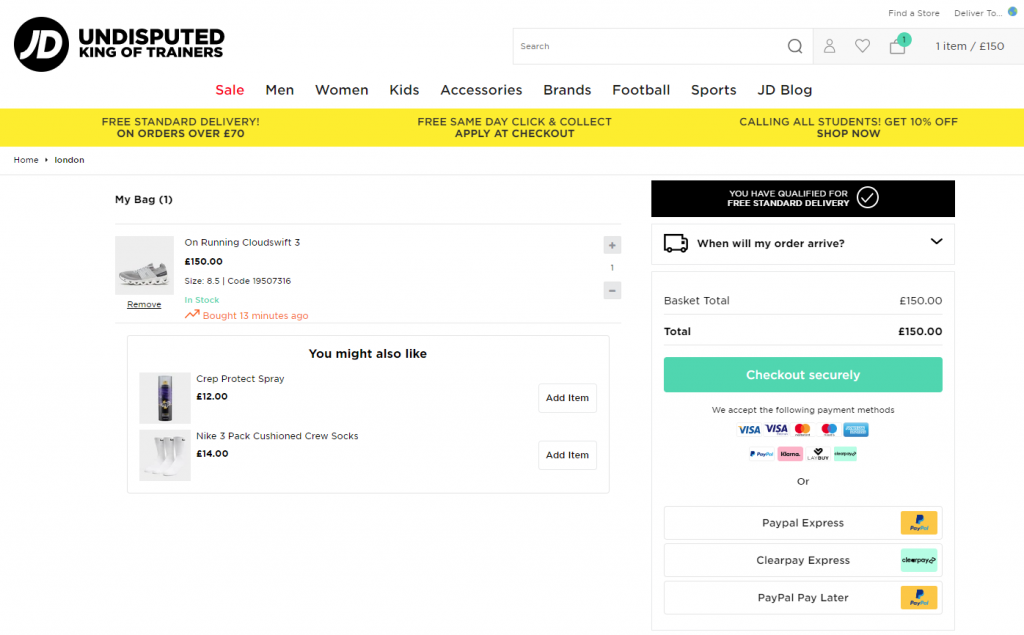The height and width of the screenshot is (635, 1024).
Task: Click the delivery truck icon
Action: (x=676, y=243)
